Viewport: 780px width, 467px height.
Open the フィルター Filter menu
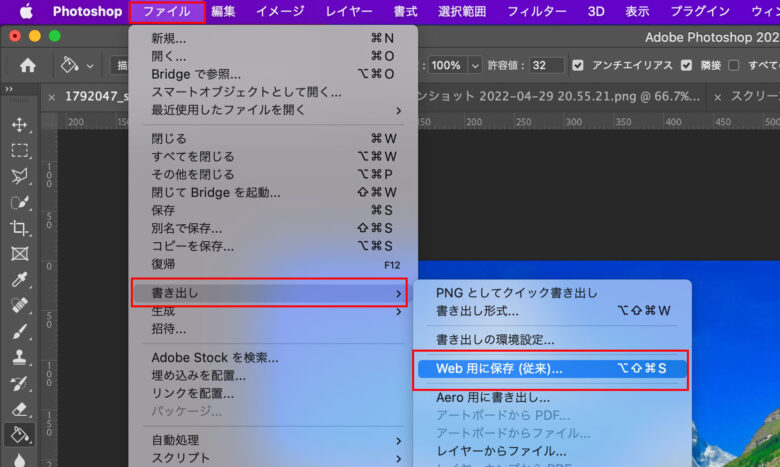click(x=537, y=11)
